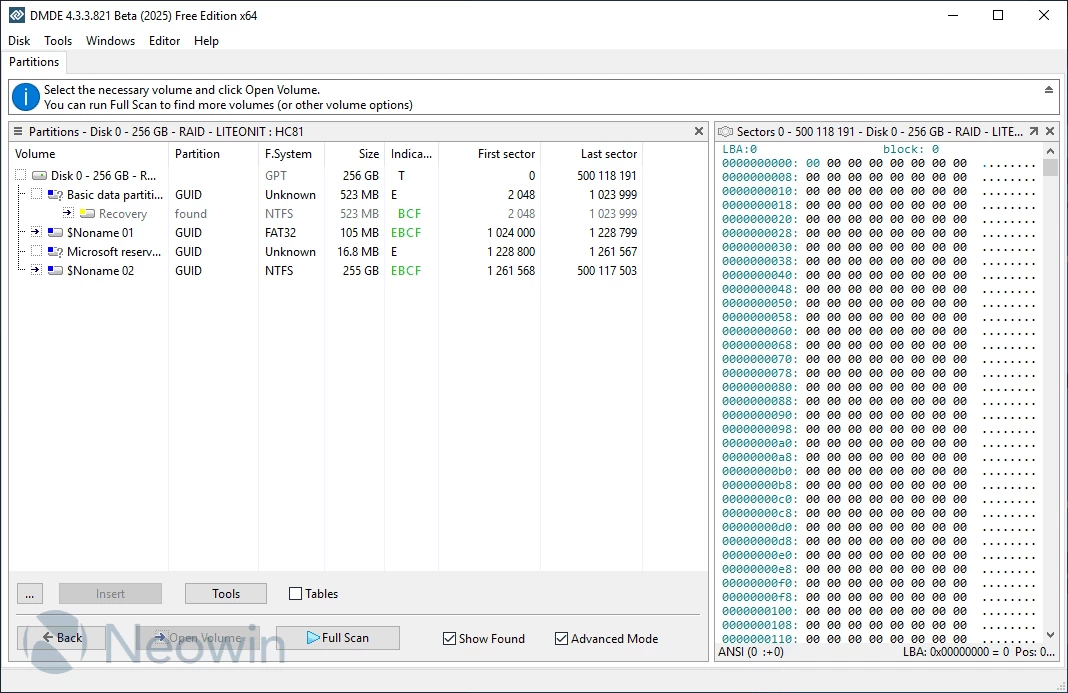Click the Tools button below the partition list
The width and height of the screenshot is (1068, 693).
[226, 594]
